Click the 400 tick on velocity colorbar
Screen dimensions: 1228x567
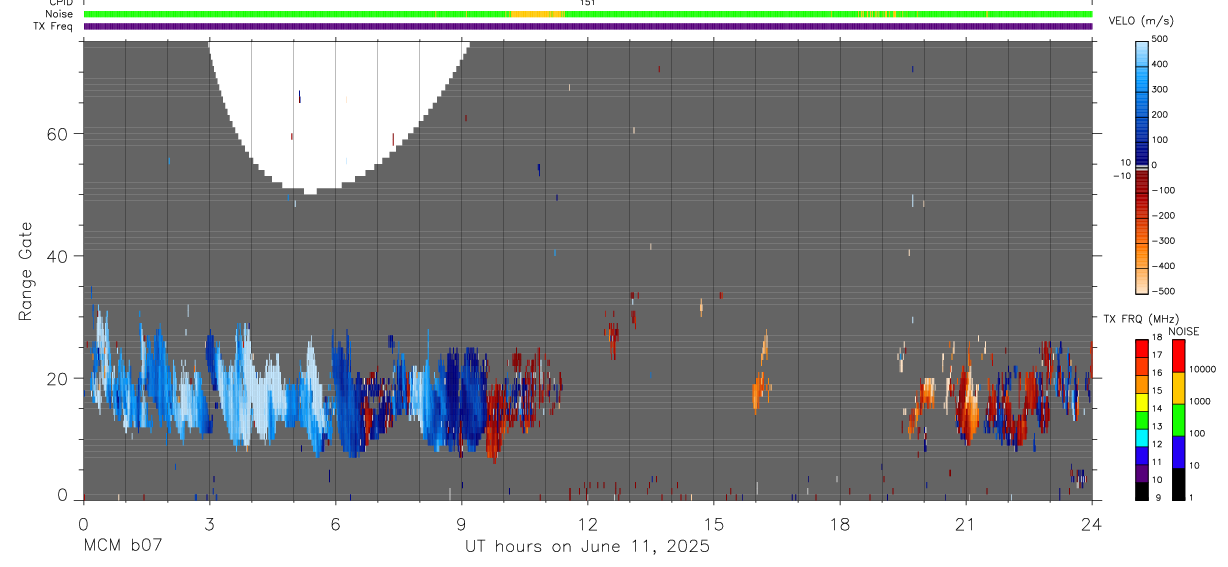(x=1162, y=64)
